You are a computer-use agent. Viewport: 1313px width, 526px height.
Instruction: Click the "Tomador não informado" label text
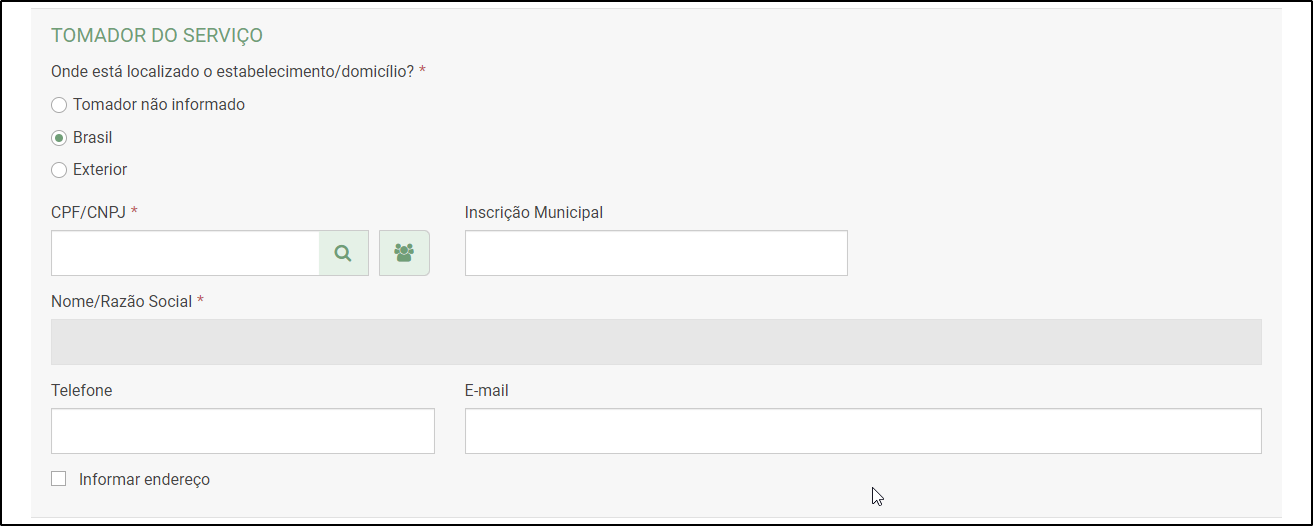pos(159,104)
